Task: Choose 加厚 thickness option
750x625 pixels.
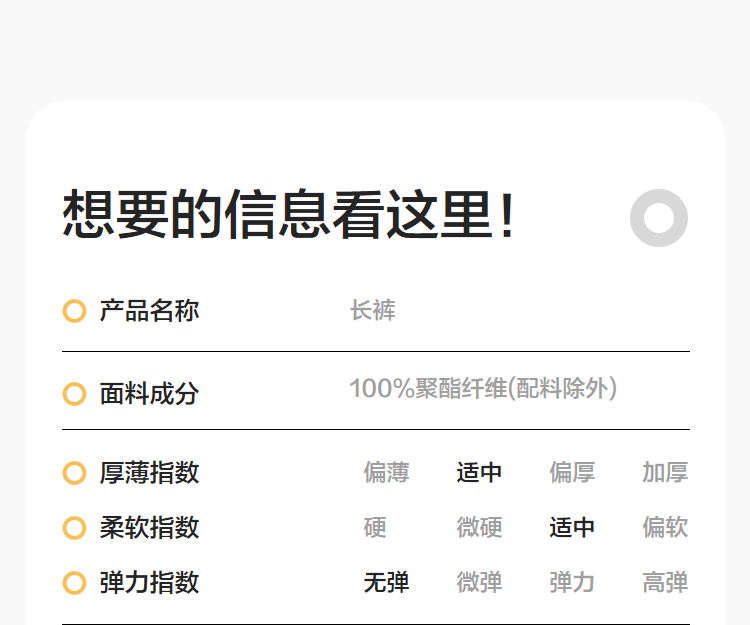Action: tap(665, 473)
